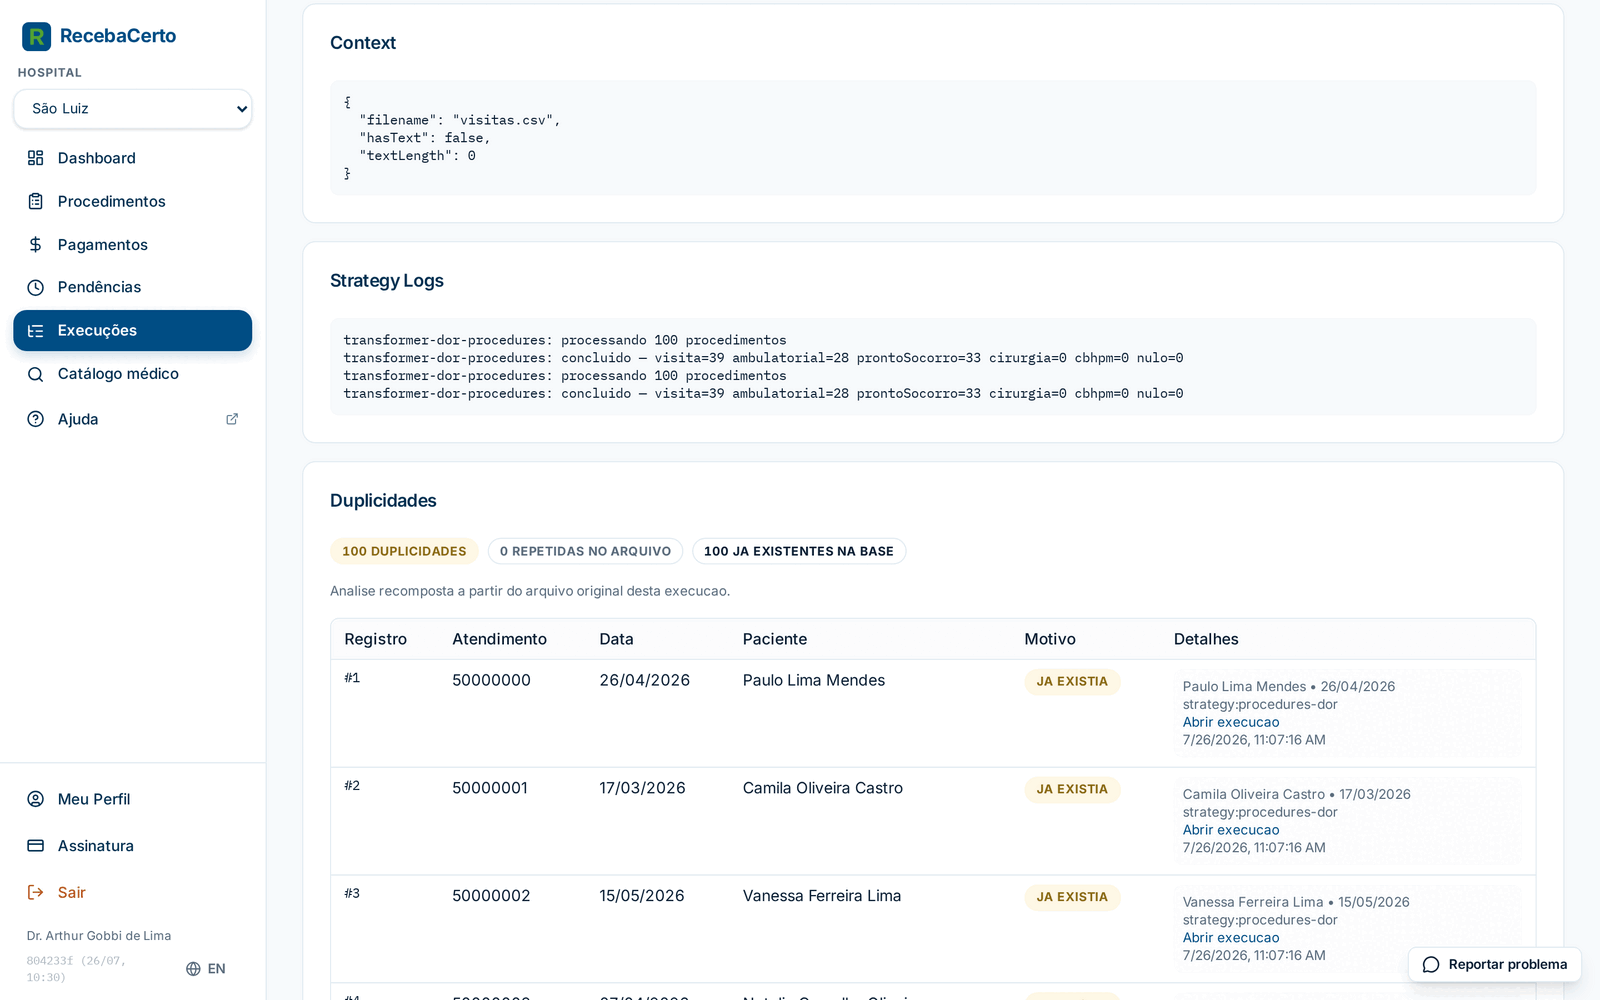1600x1000 pixels.
Task: Open Abrir execucao for Paulo Lima Mendes
Action: pyautogui.click(x=1231, y=722)
